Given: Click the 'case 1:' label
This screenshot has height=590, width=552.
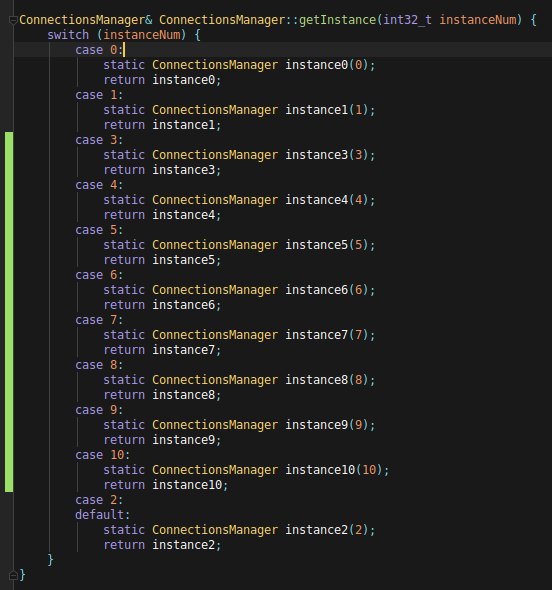Looking at the screenshot, I should [x=99, y=95].
